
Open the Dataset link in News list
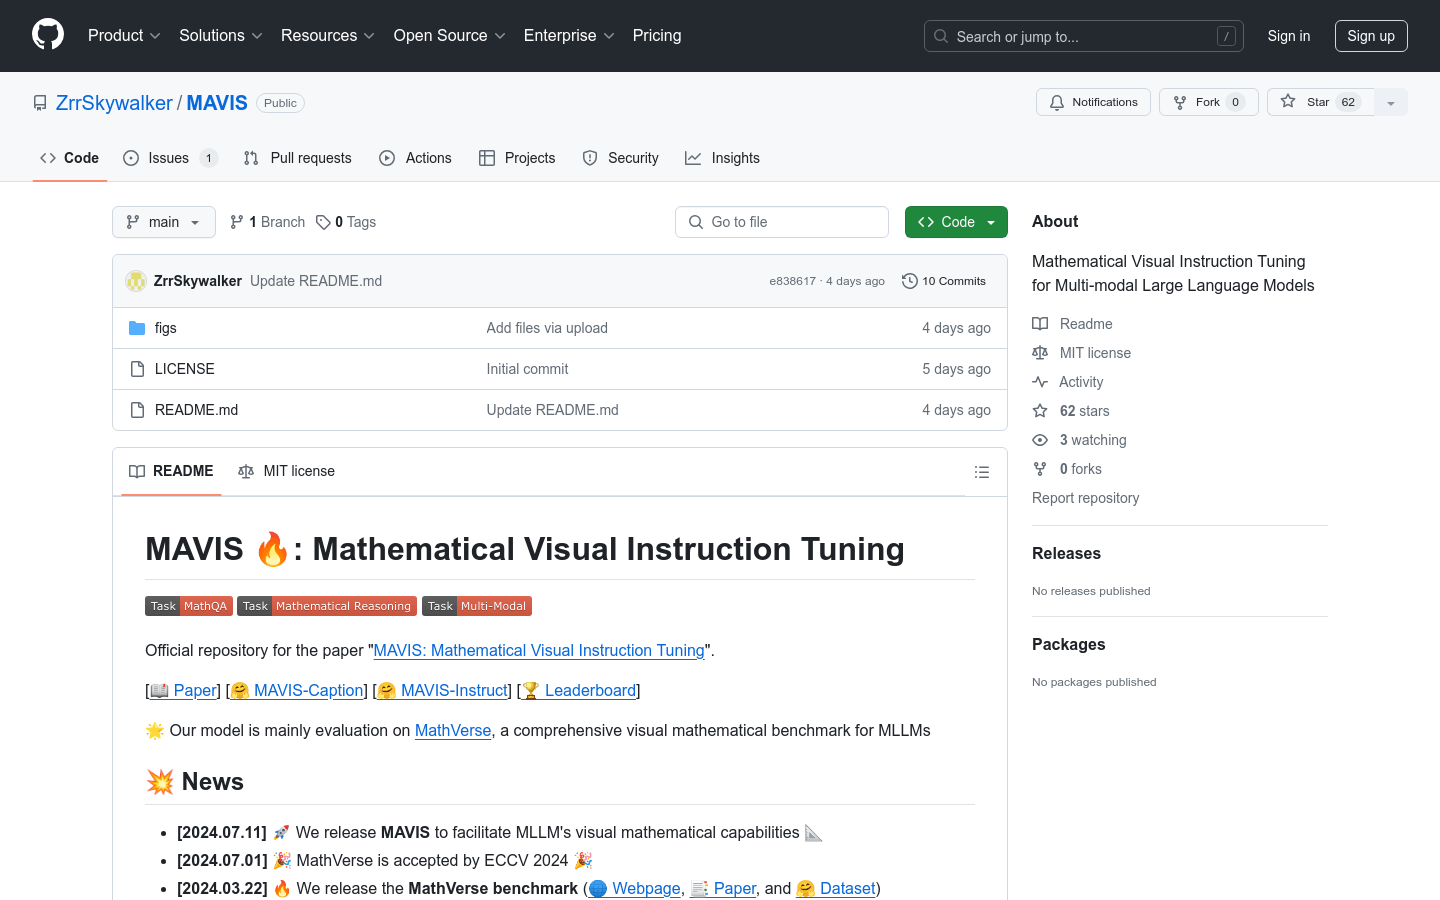coord(836,888)
